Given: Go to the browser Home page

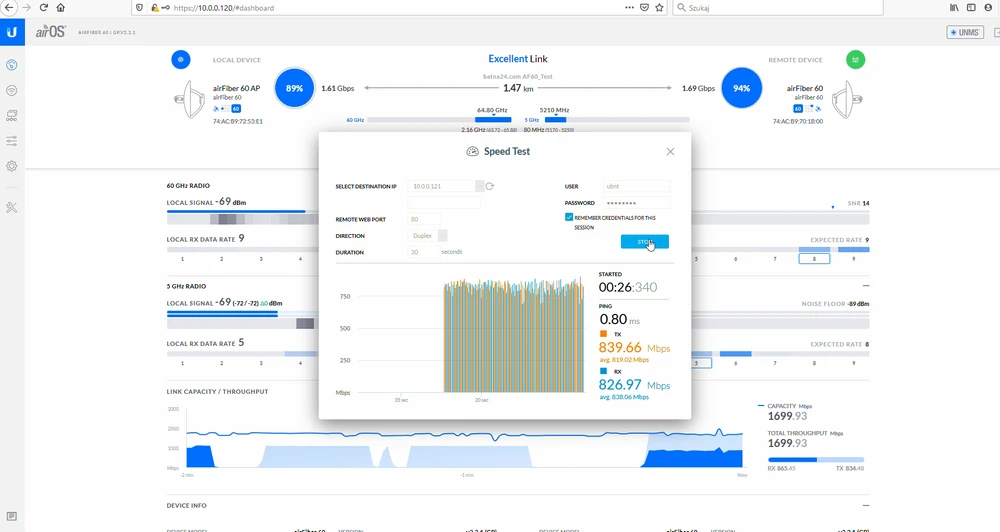Looking at the screenshot, I should coord(61,8).
